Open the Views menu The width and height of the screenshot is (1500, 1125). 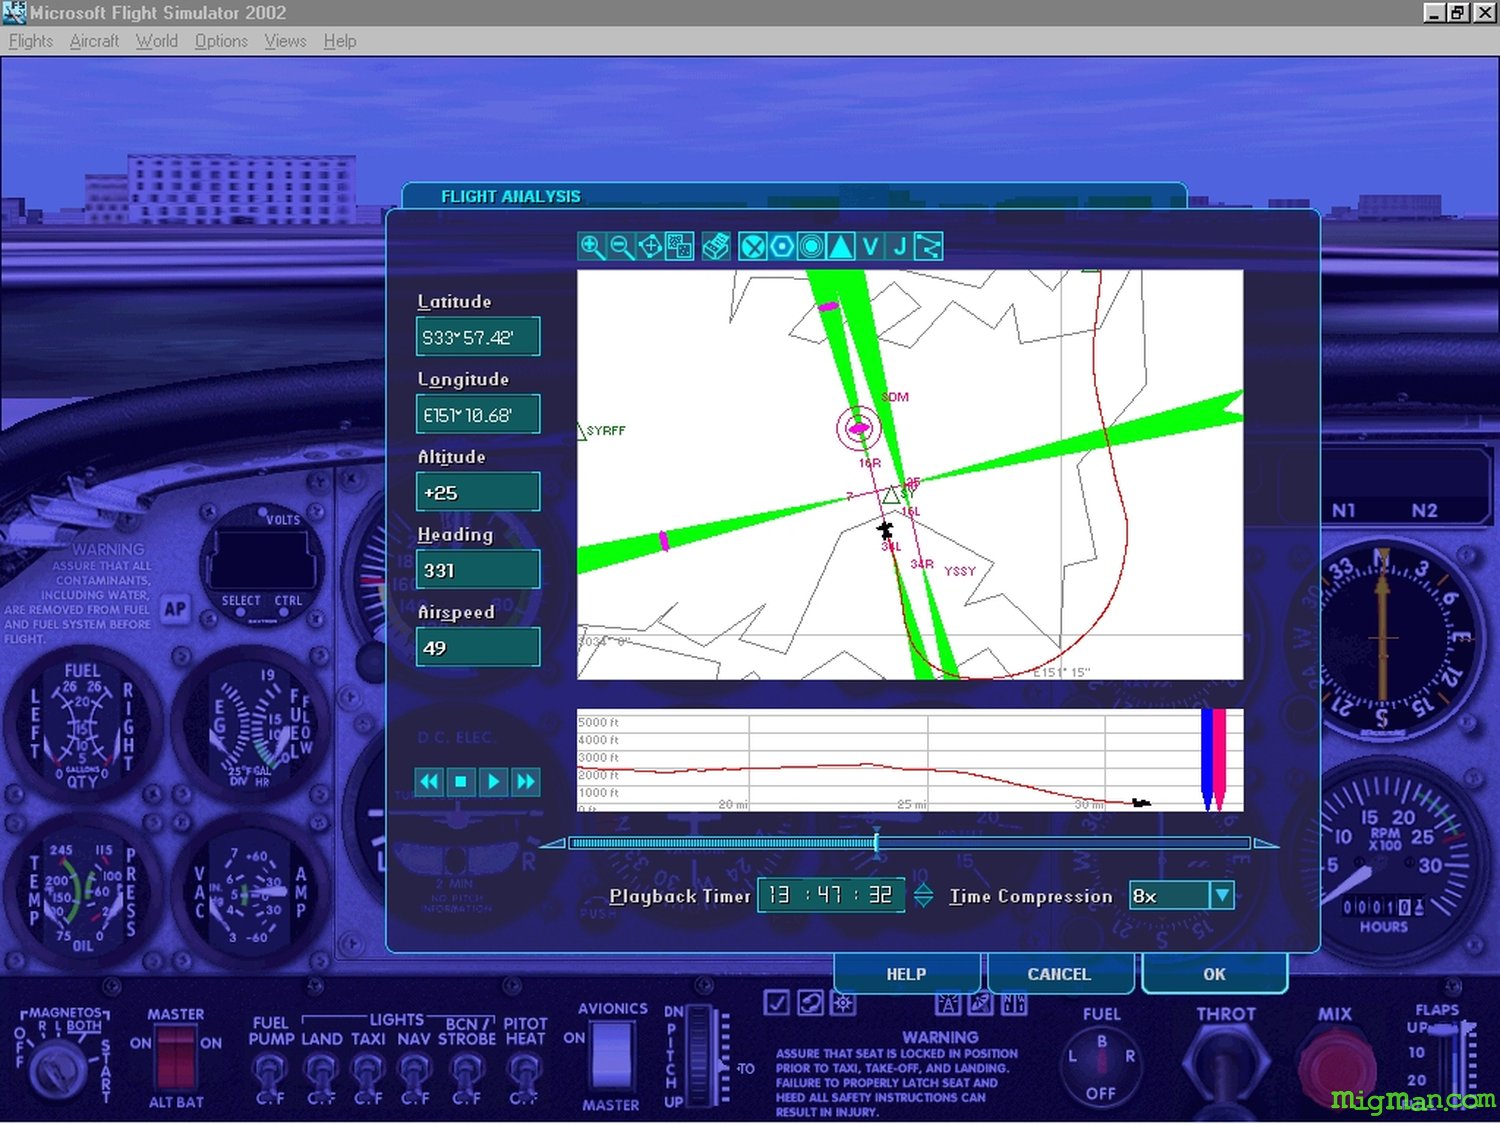click(285, 41)
